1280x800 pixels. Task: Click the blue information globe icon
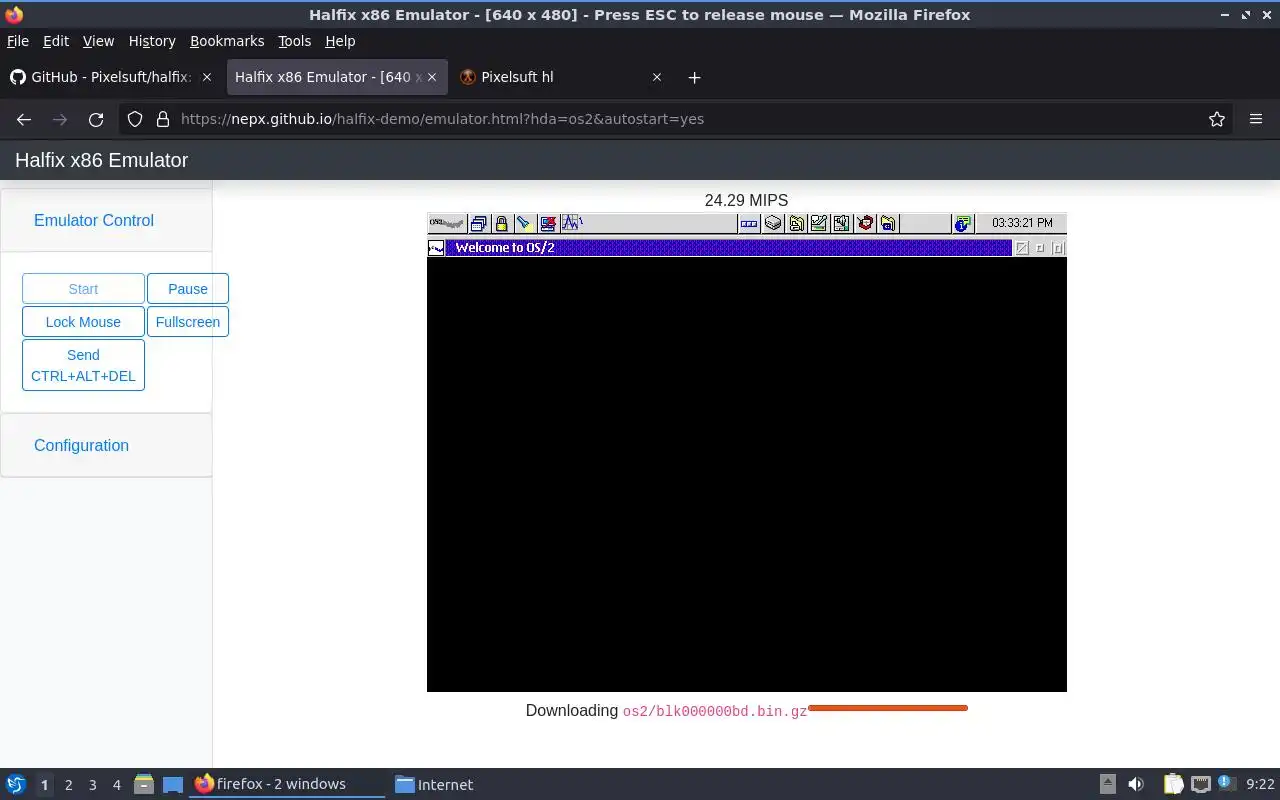pos(963,224)
